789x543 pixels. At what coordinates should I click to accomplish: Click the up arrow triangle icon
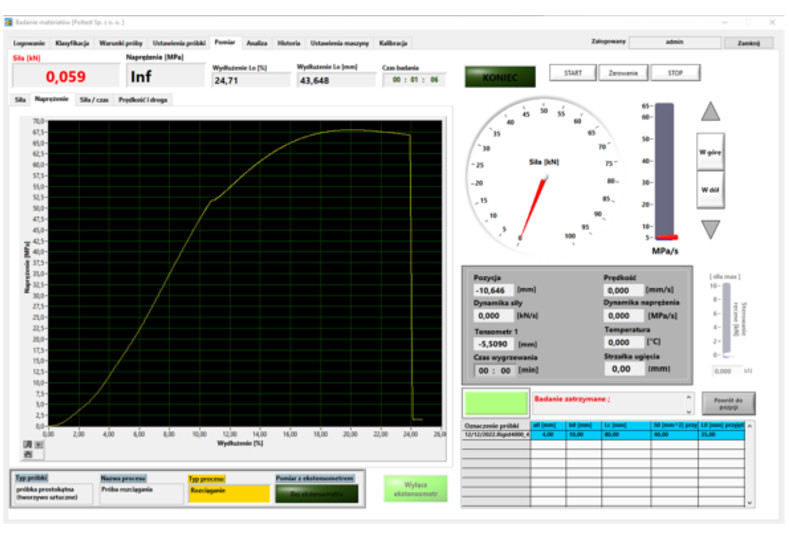[710, 112]
